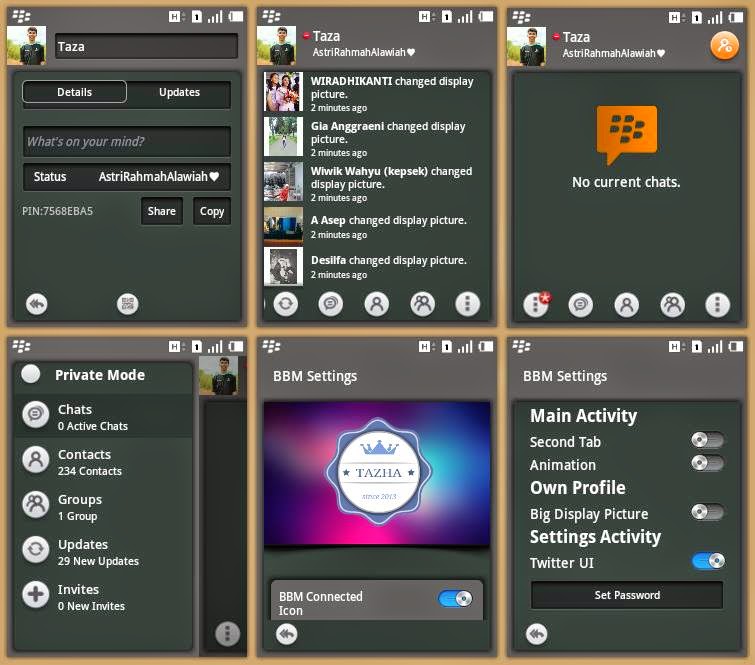
Task: Tap Invites plus icon in Private Mode side menu
Action: pos(36,595)
